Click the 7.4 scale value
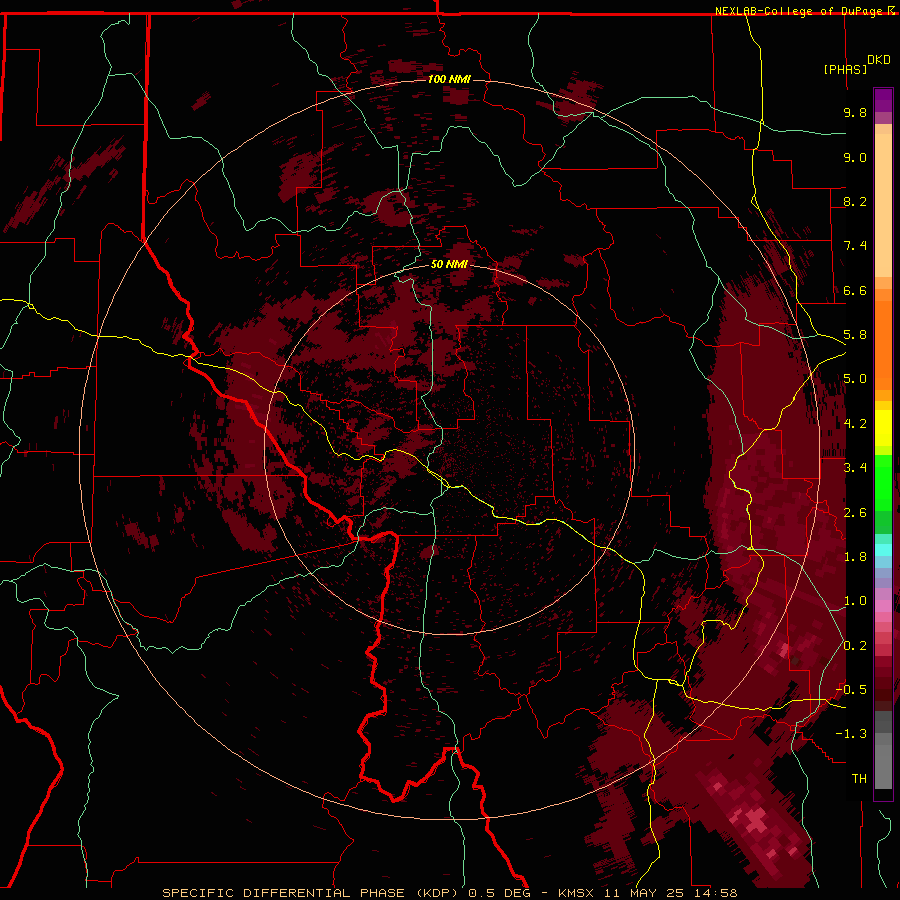Screen dimensions: 900x900 (855, 246)
